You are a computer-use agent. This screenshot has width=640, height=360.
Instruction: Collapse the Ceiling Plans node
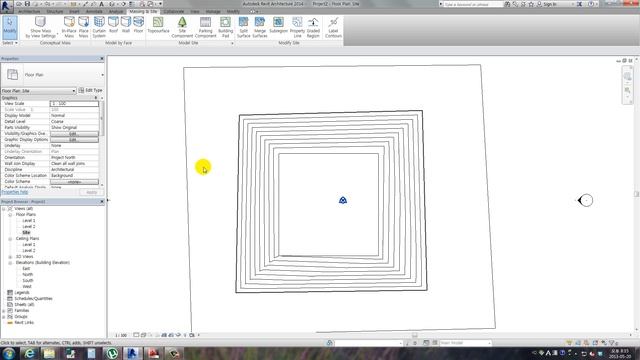click(x=10, y=239)
